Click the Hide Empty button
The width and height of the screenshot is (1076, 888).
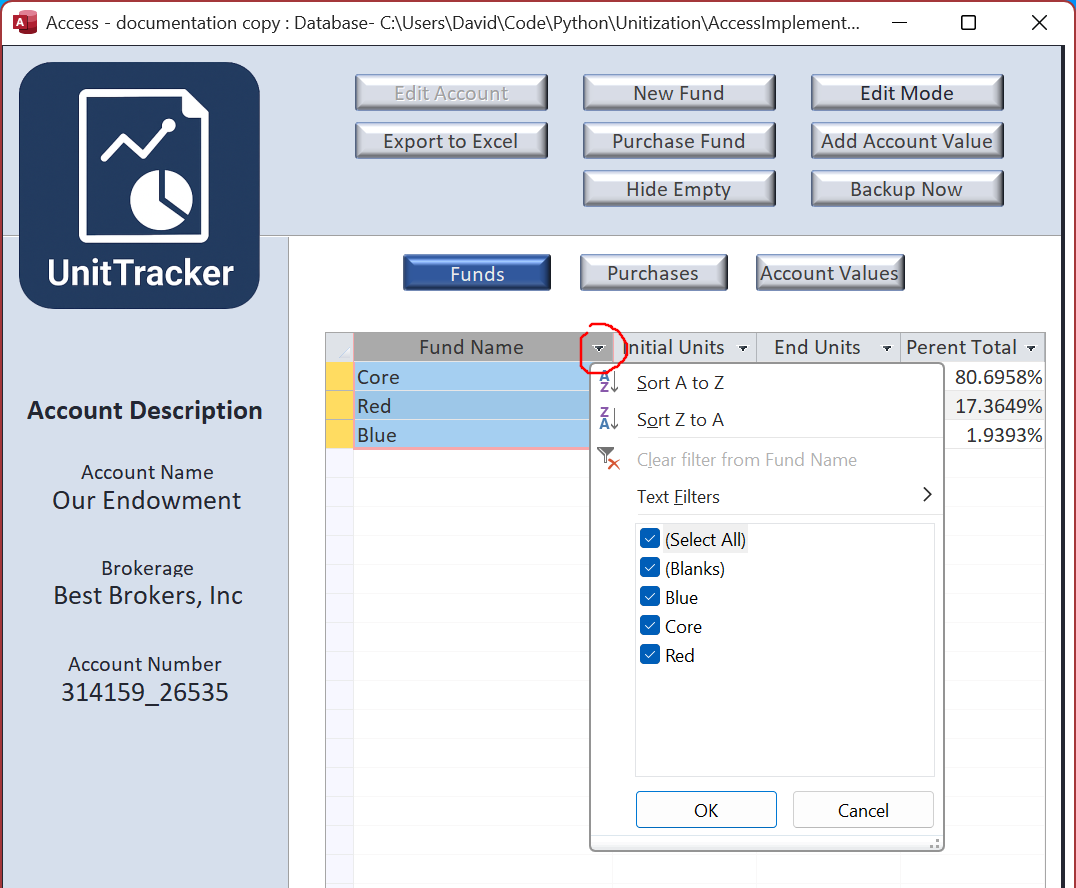point(679,189)
